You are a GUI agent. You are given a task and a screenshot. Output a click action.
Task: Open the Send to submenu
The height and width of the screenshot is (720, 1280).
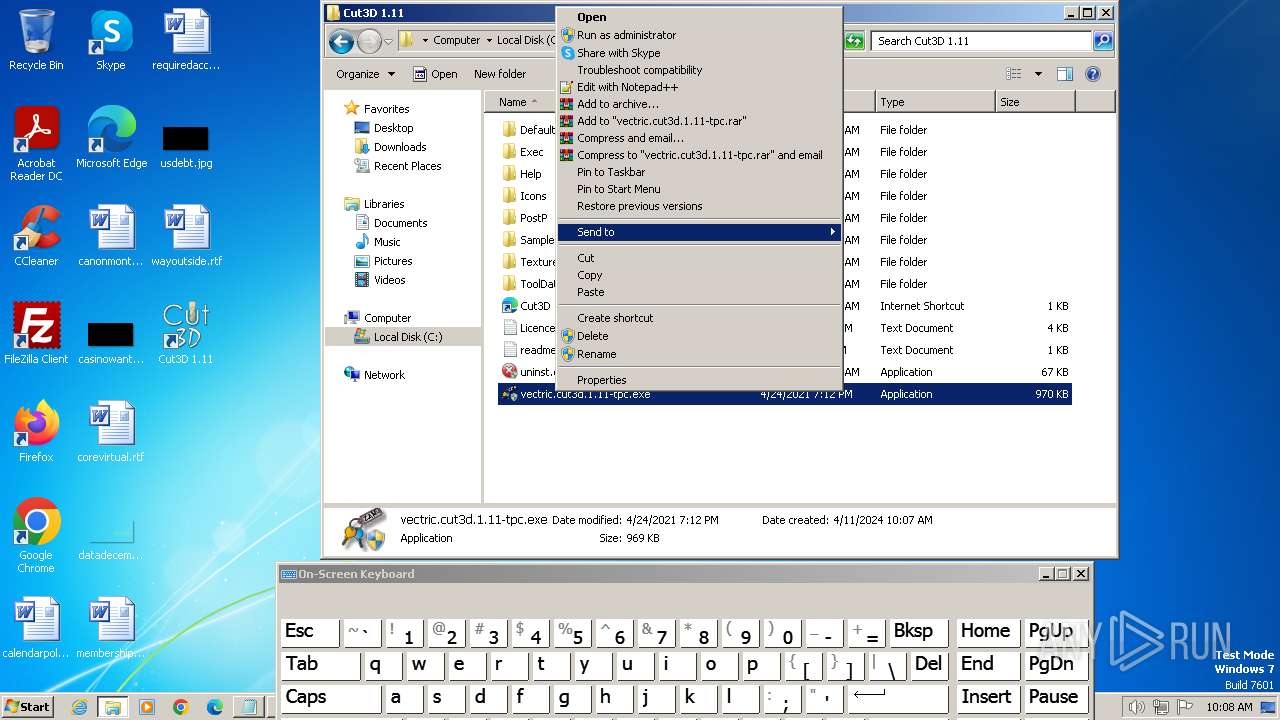pyautogui.click(x=700, y=232)
